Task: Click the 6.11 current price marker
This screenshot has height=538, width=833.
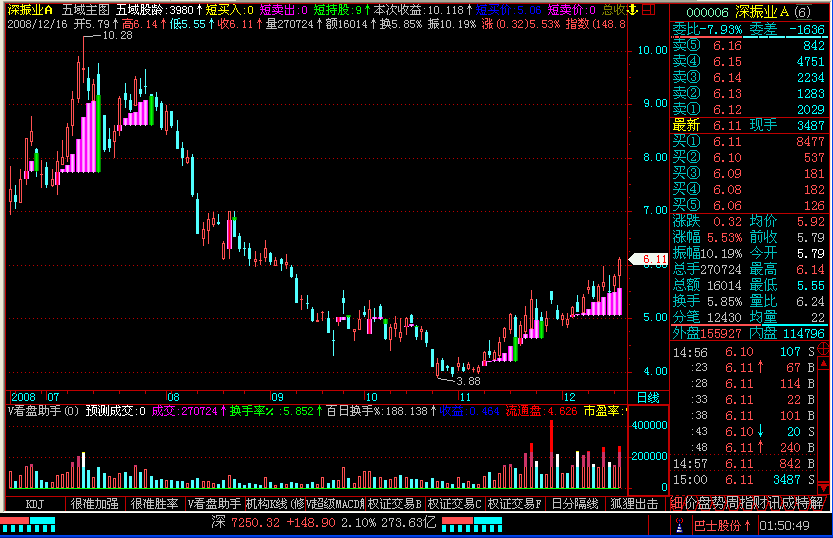Action: coord(648,259)
